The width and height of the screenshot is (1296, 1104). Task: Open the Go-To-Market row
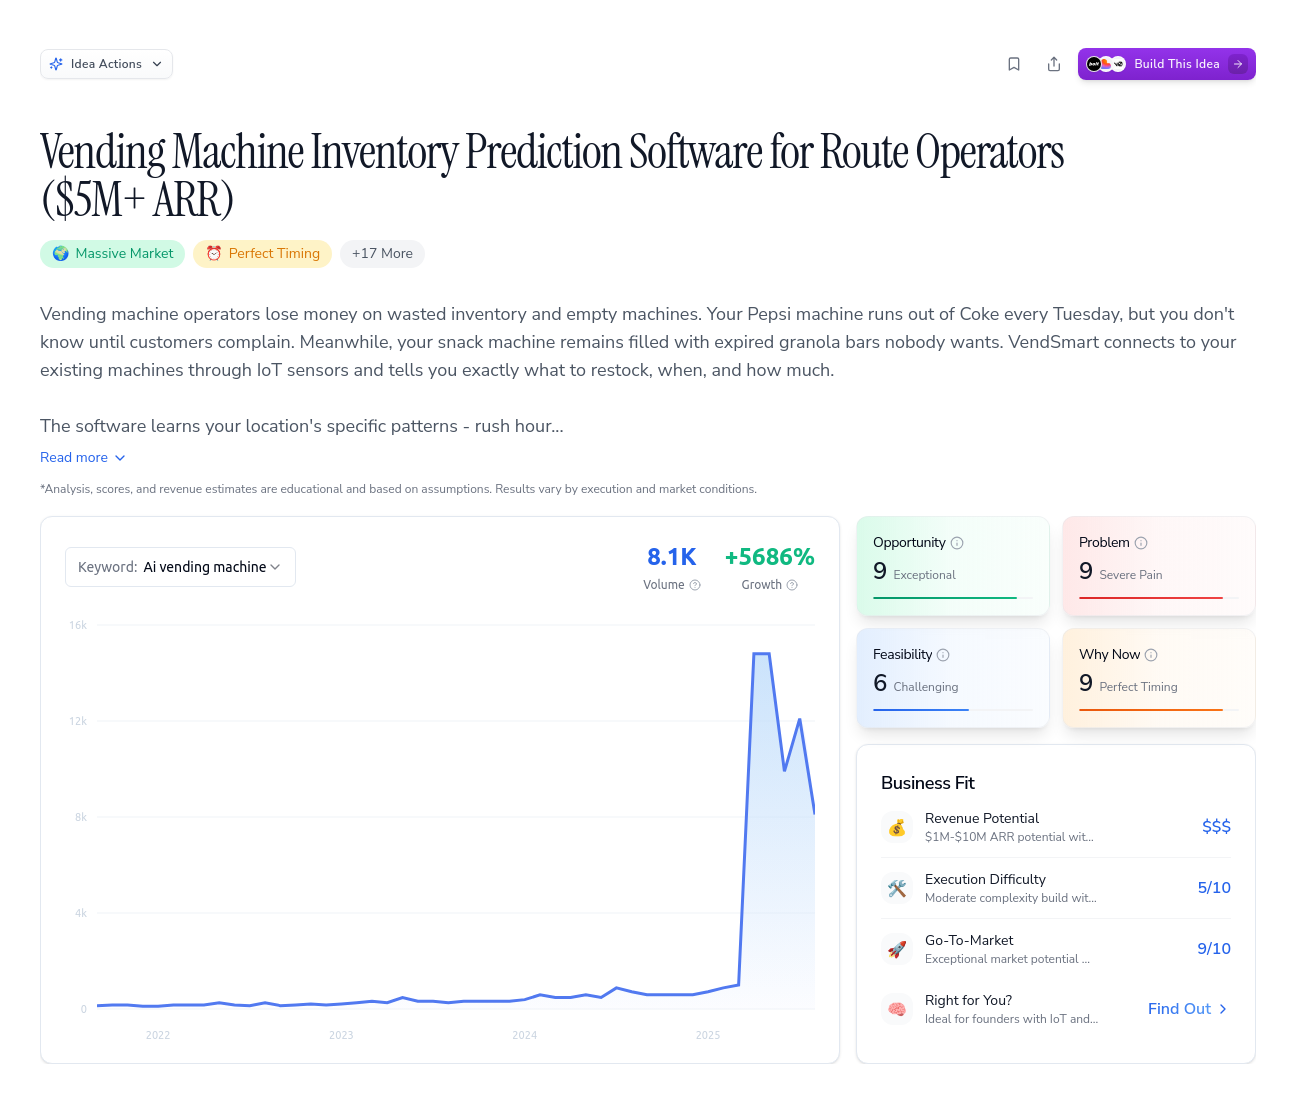(1055, 949)
